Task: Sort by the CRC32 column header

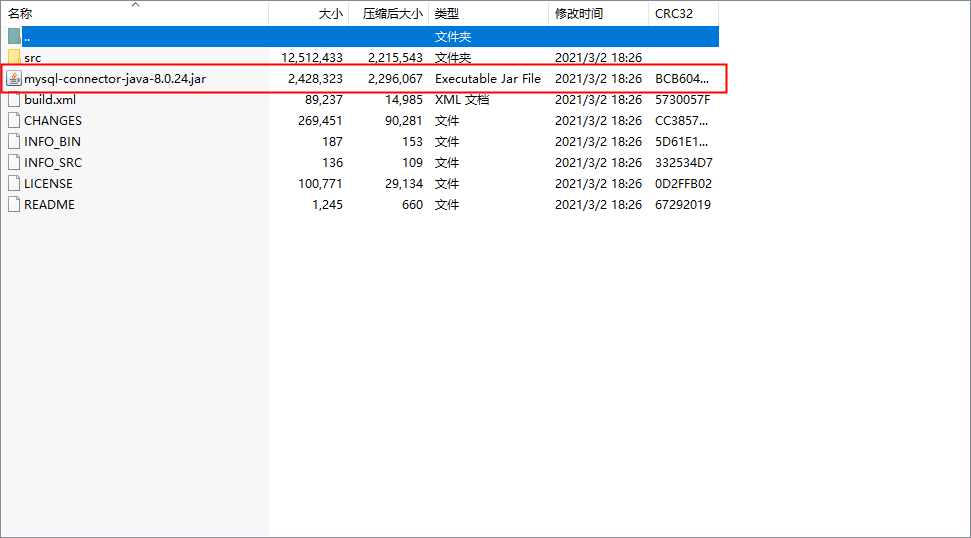Action: [x=684, y=13]
